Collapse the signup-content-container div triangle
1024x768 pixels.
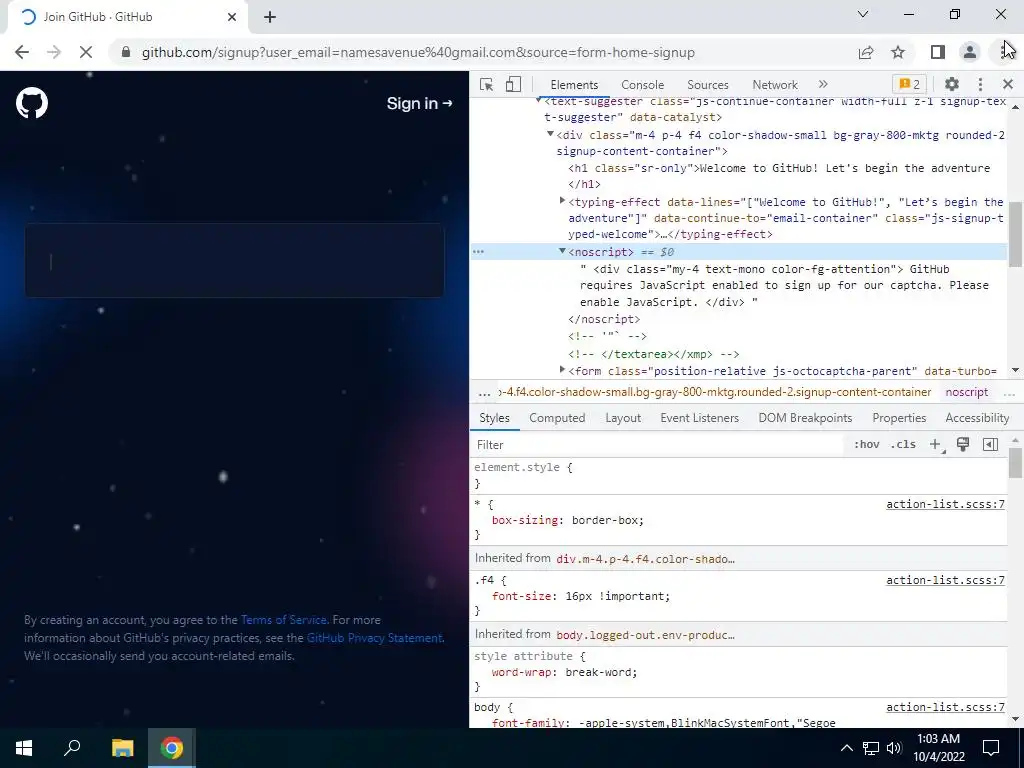click(551, 135)
